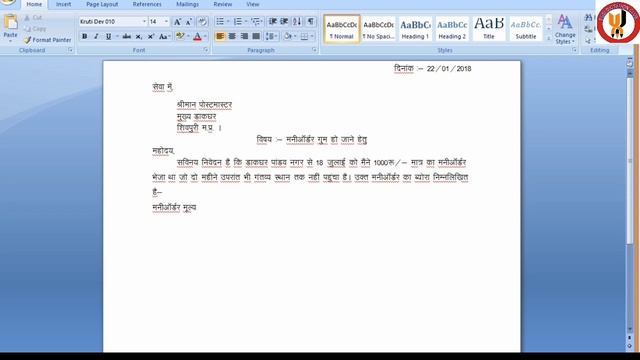Image resolution: width=640 pixels, height=360 pixels.
Task: Click Format Painter
Action: [x=47, y=40]
